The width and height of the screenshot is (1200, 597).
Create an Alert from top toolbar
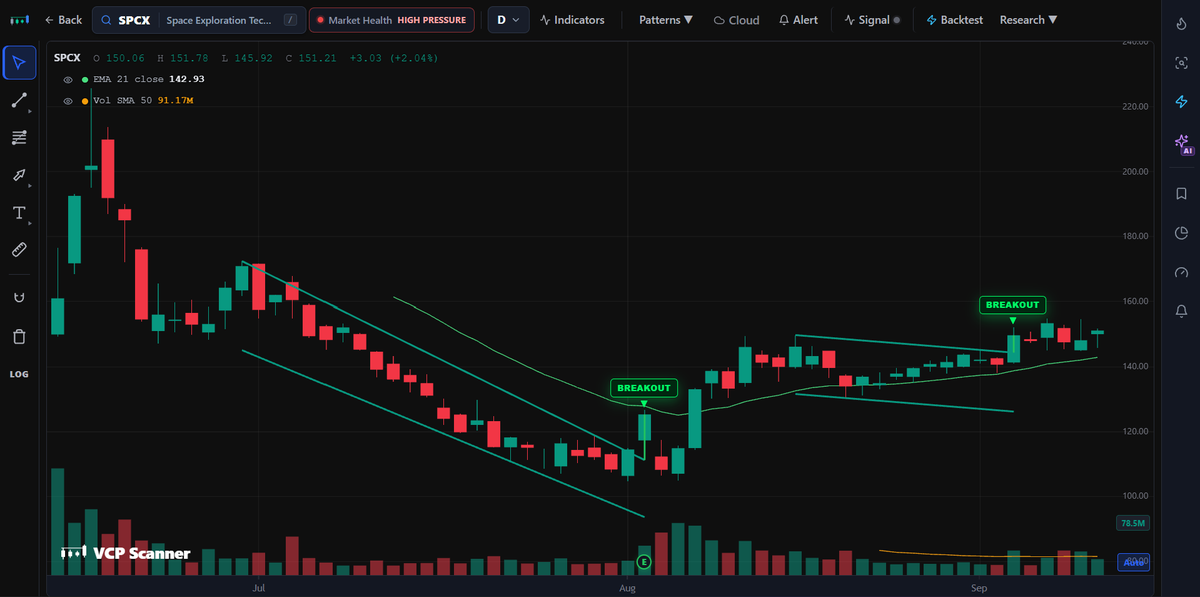click(798, 20)
